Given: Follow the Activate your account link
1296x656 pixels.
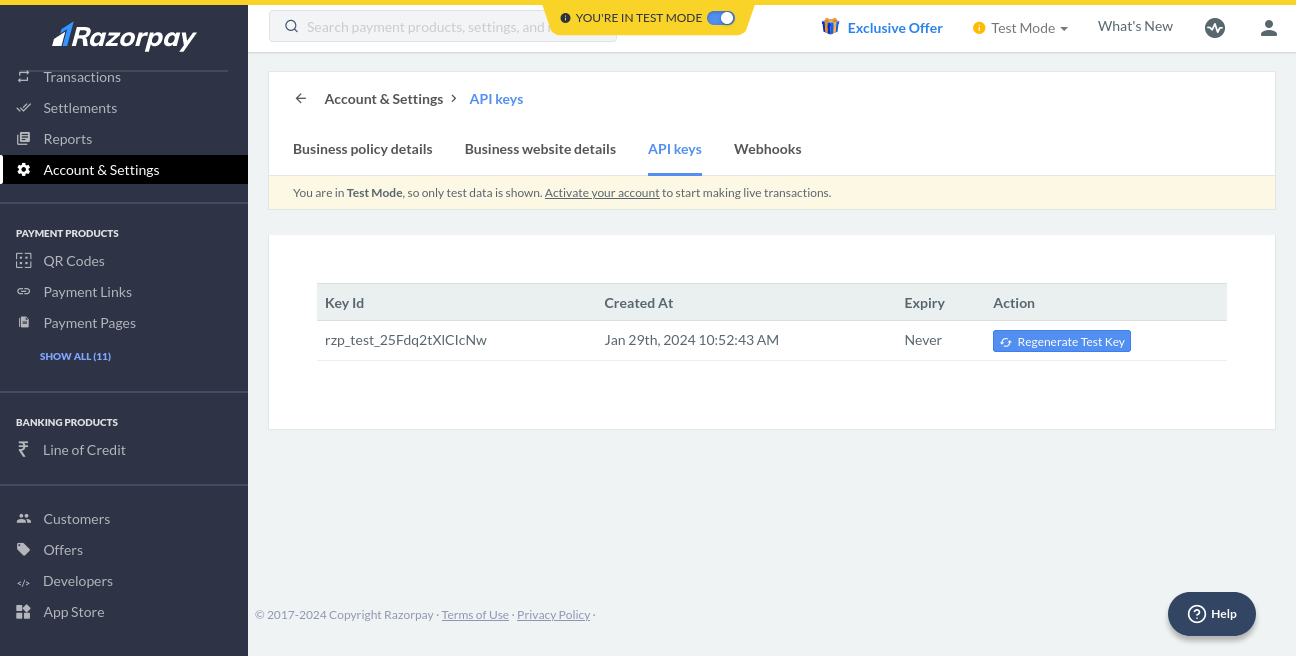Looking at the screenshot, I should 602,192.
